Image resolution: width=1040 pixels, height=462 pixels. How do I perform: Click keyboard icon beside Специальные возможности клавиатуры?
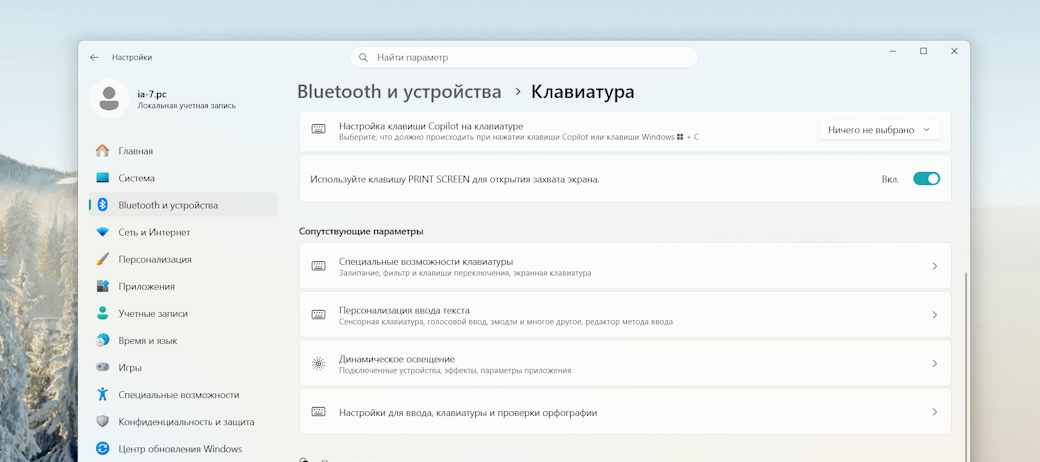pyautogui.click(x=318, y=266)
